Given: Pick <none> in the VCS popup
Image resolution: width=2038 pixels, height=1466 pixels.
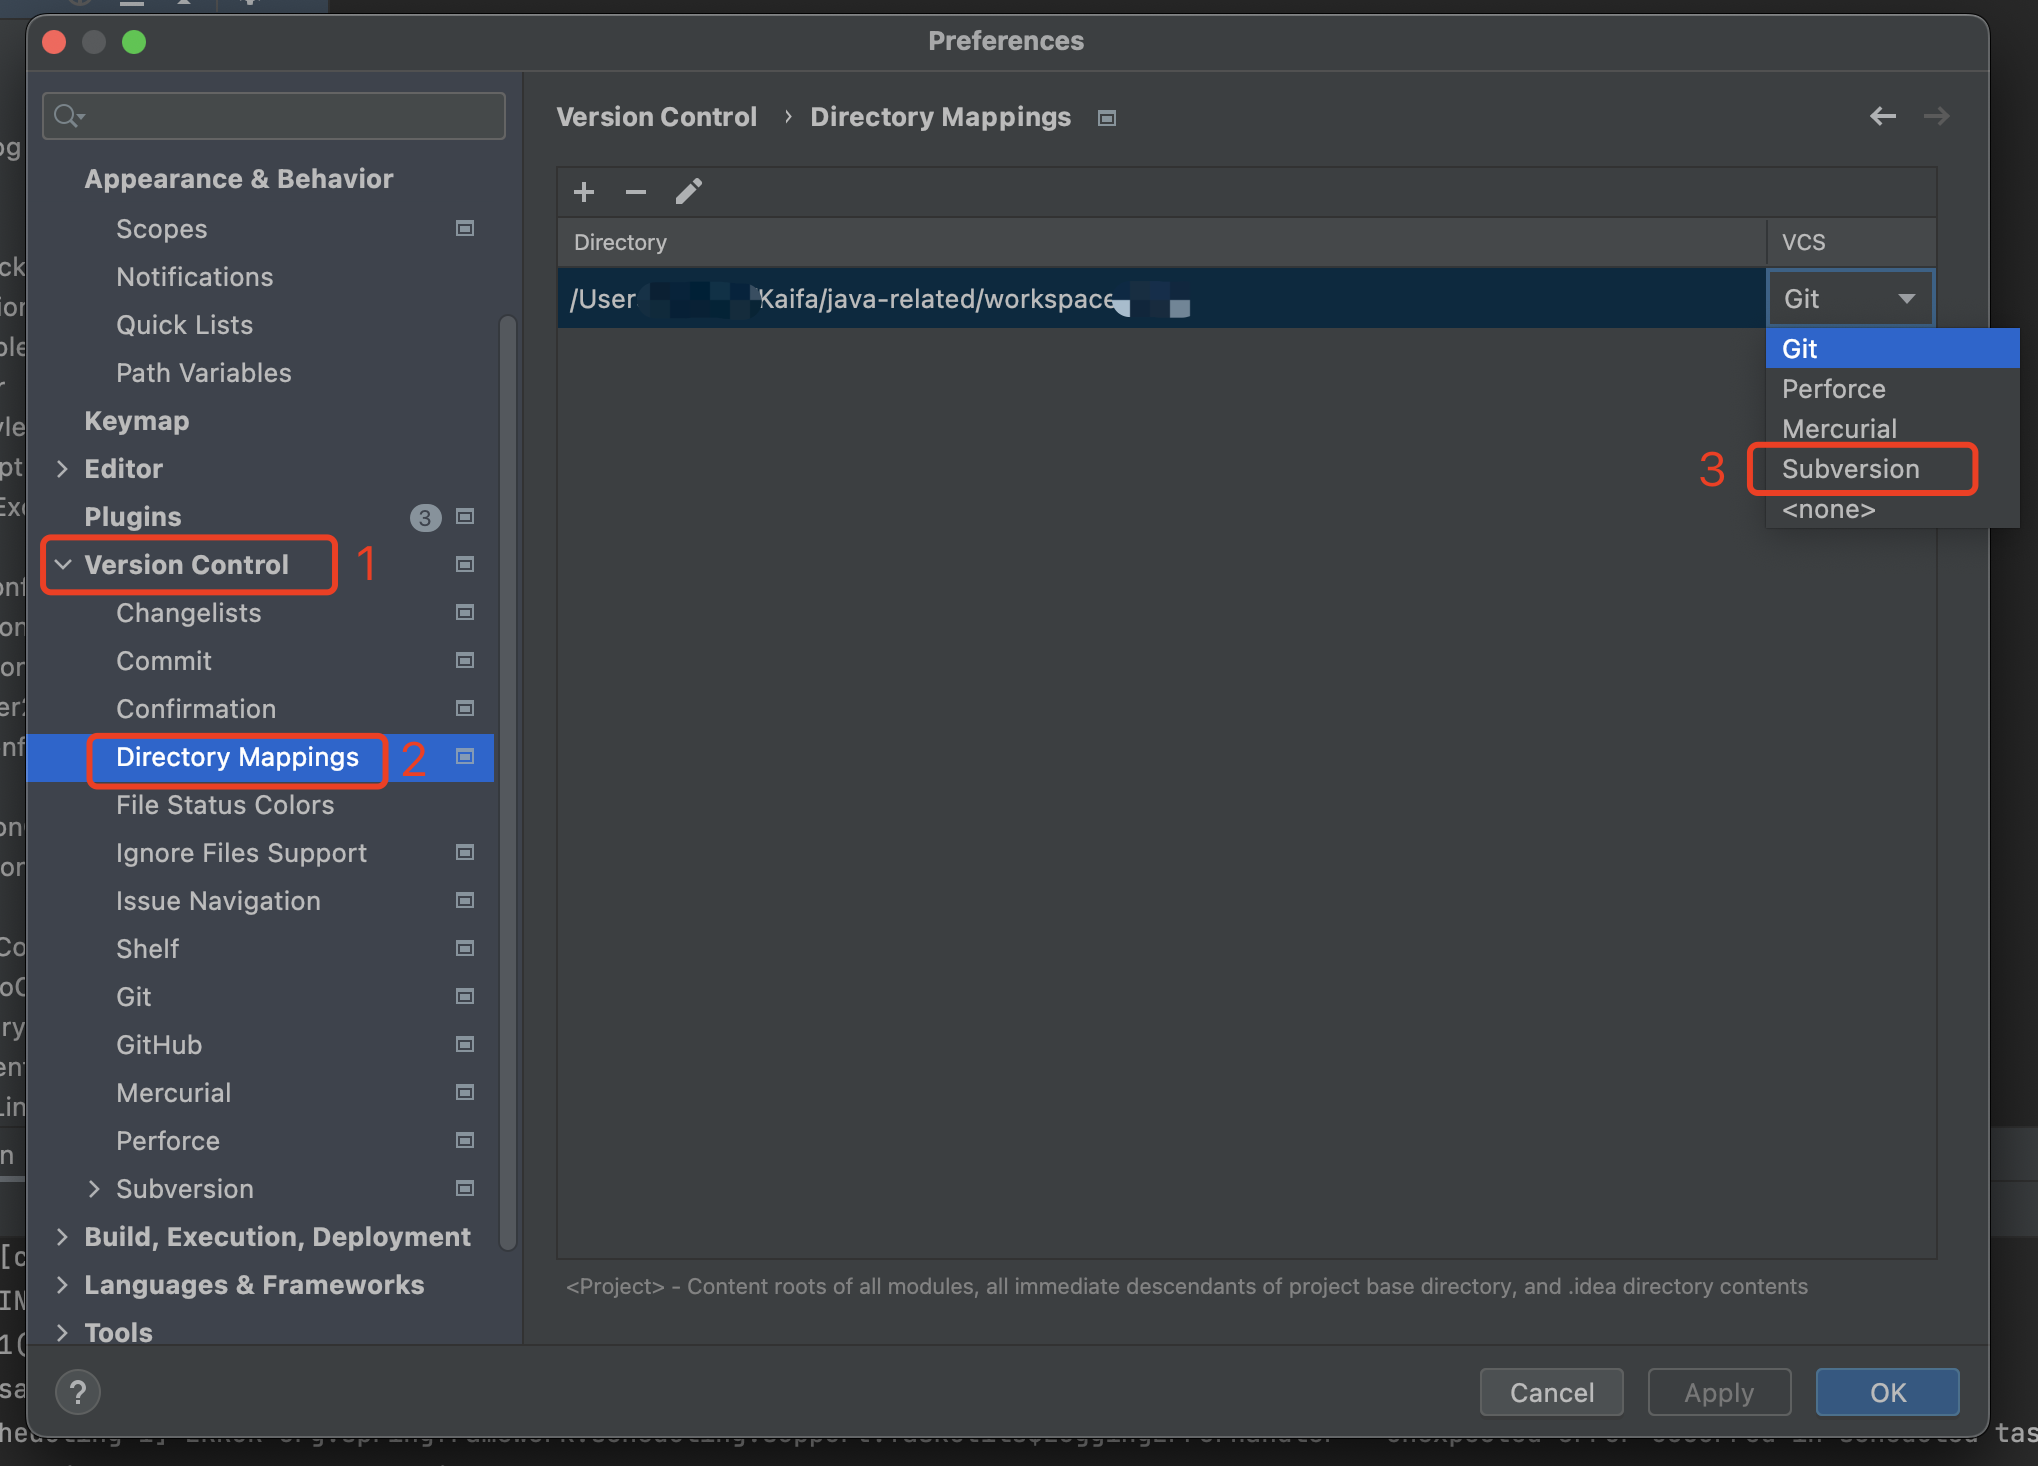Looking at the screenshot, I should point(1828,509).
